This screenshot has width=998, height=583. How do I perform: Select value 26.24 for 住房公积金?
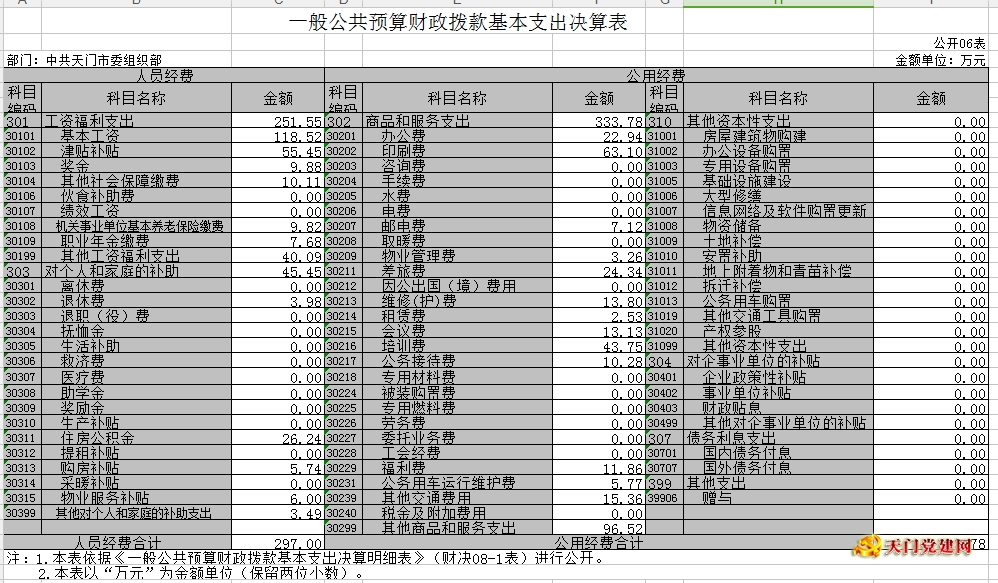(x=278, y=438)
